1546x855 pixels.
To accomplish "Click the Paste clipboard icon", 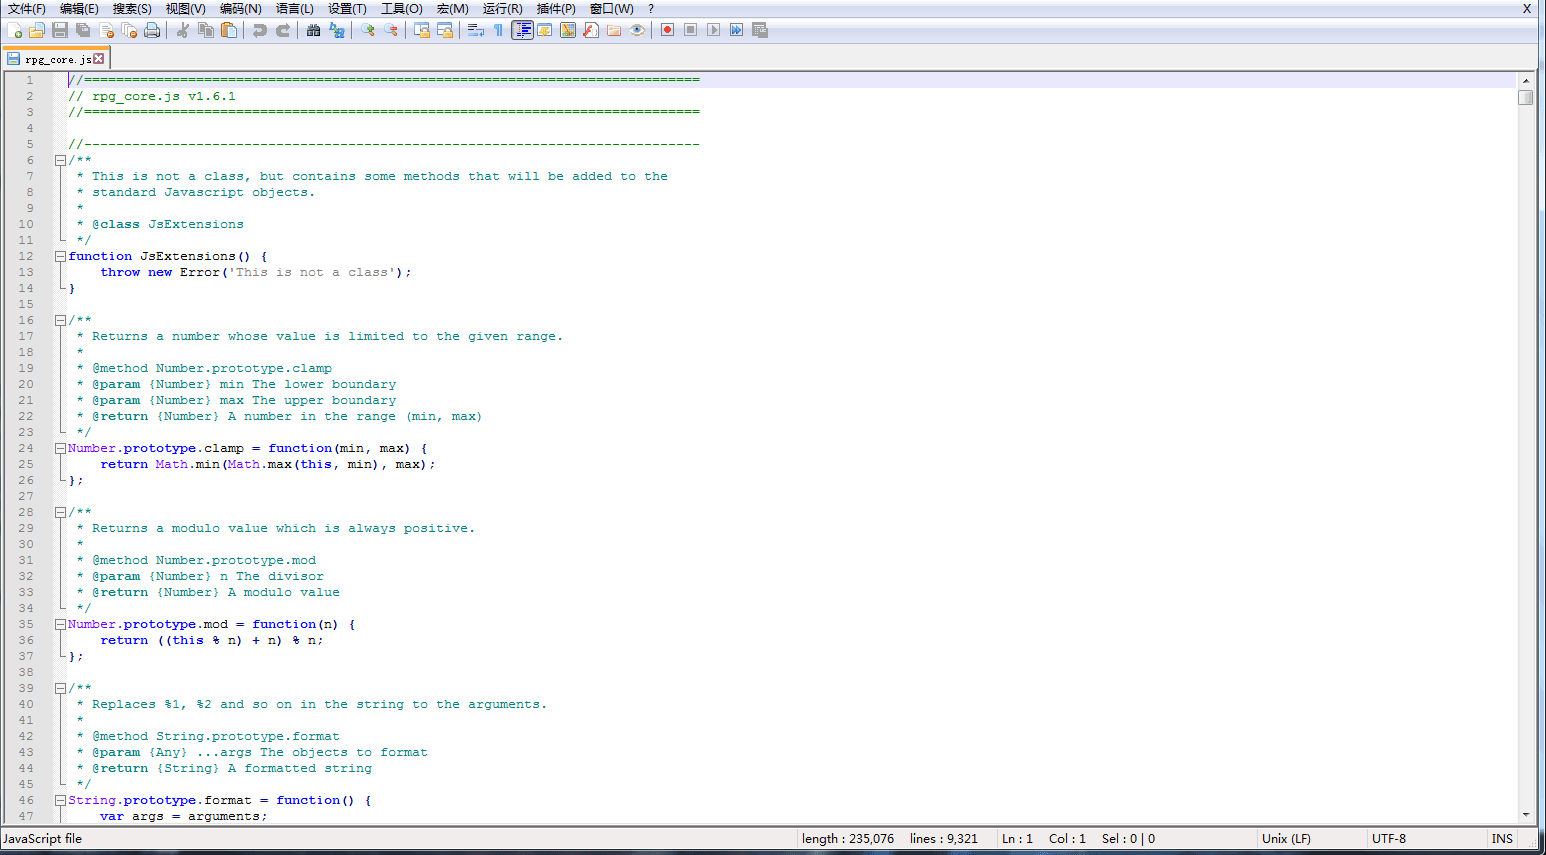I will pyautogui.click(x=228, y=30).
